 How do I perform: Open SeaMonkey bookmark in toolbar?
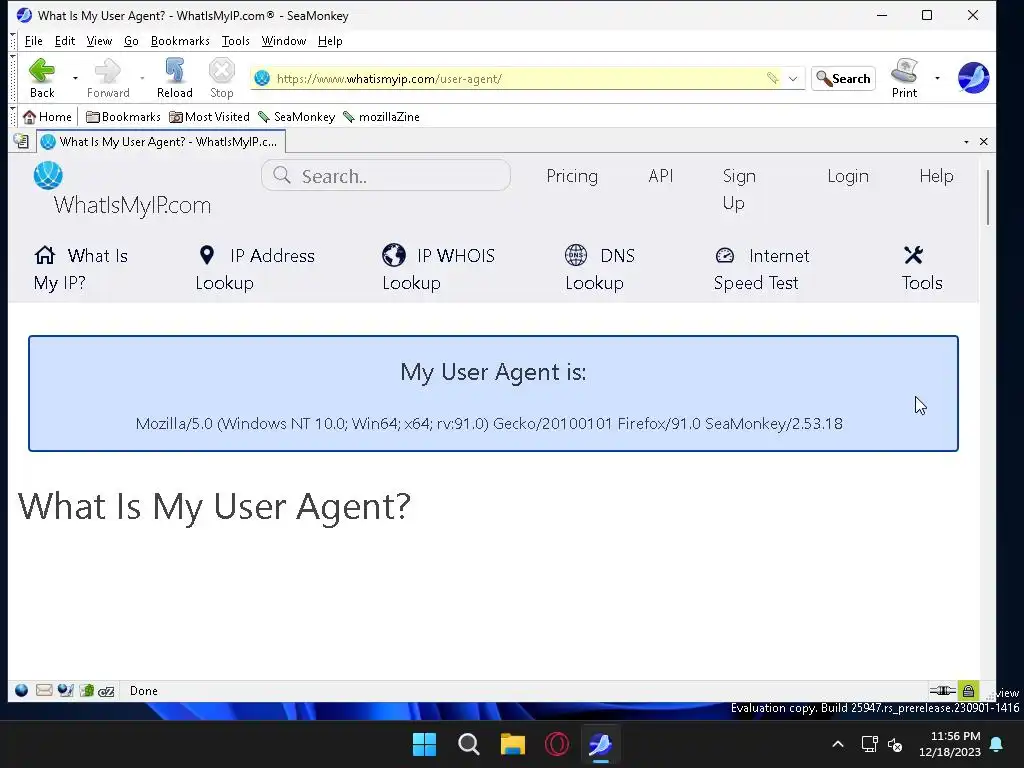[296, 117]
